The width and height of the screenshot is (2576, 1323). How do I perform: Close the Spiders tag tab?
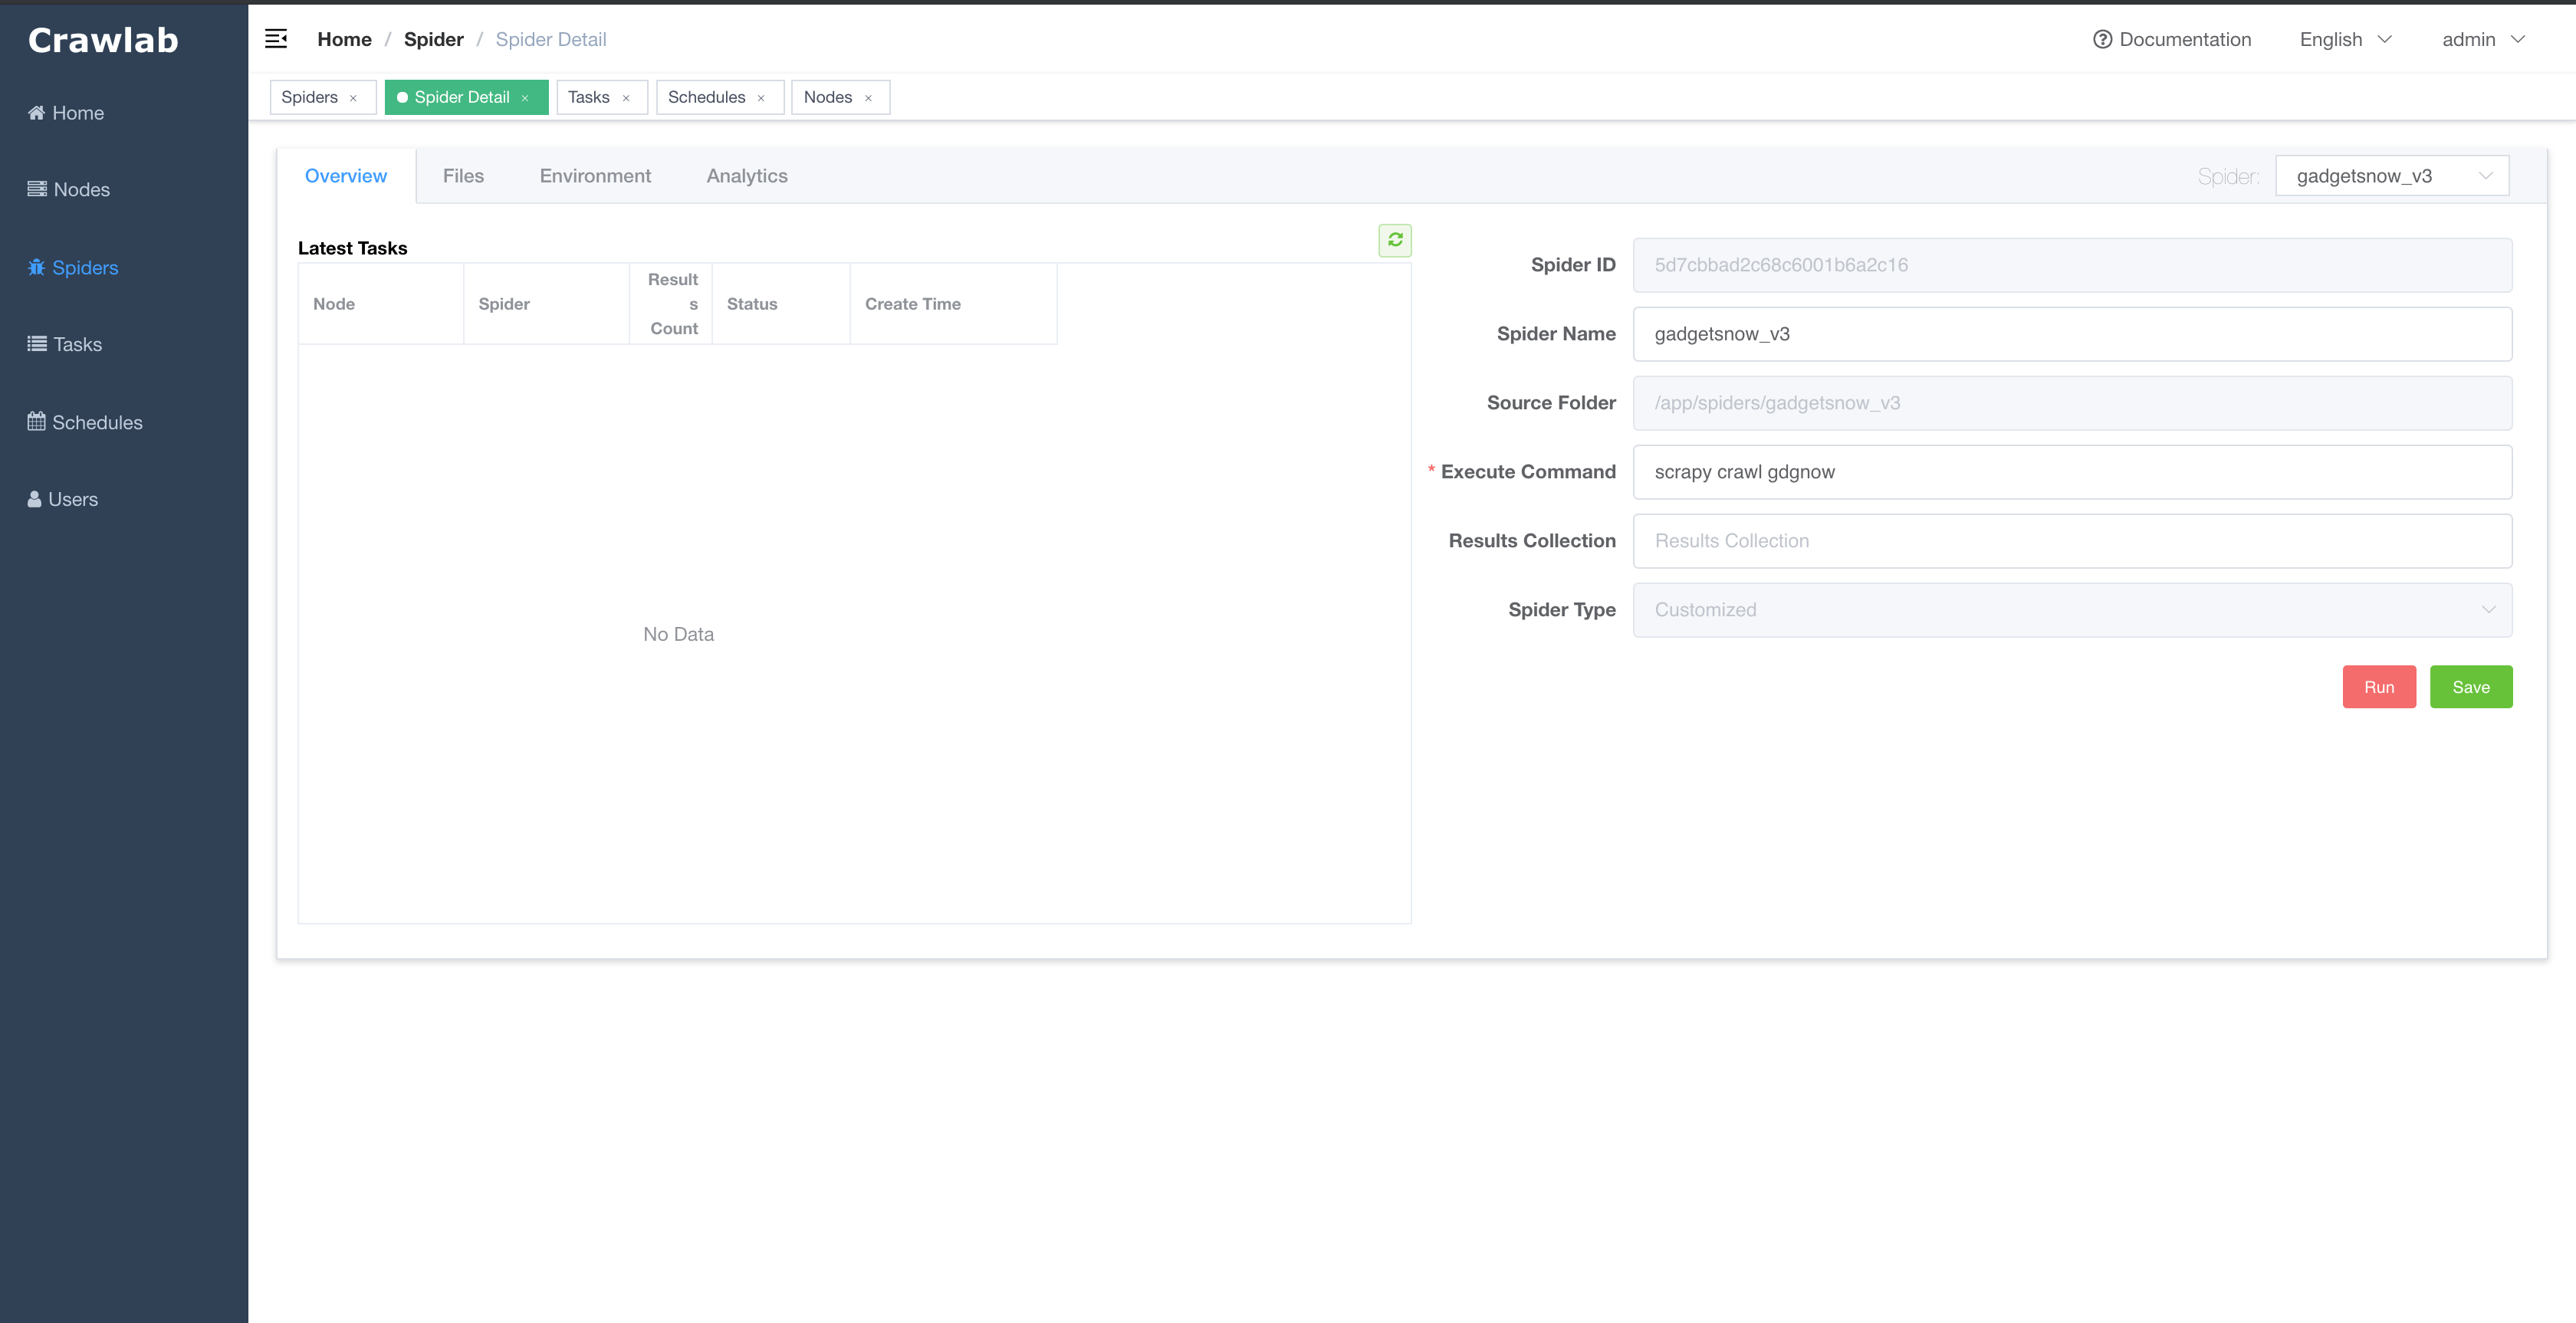click(x=353, y=98)
